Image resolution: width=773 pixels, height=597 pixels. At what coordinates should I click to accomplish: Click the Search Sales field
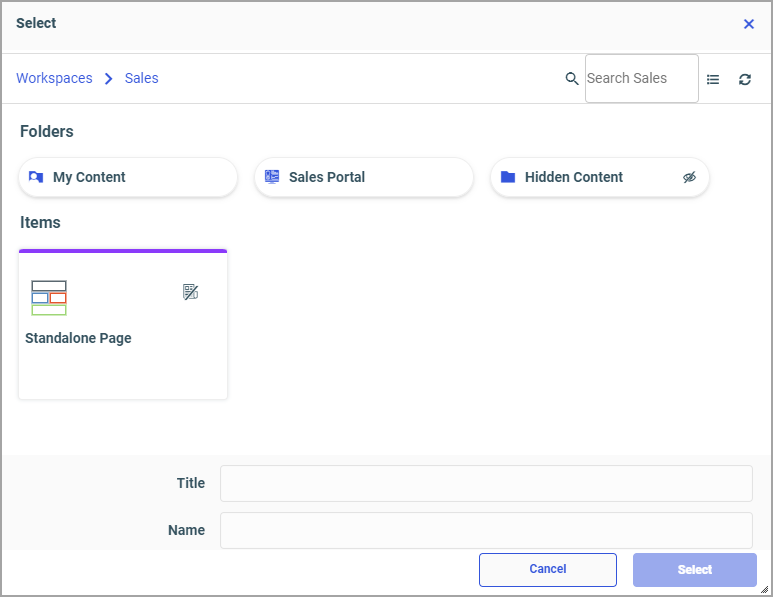click(x=641, y=79)
